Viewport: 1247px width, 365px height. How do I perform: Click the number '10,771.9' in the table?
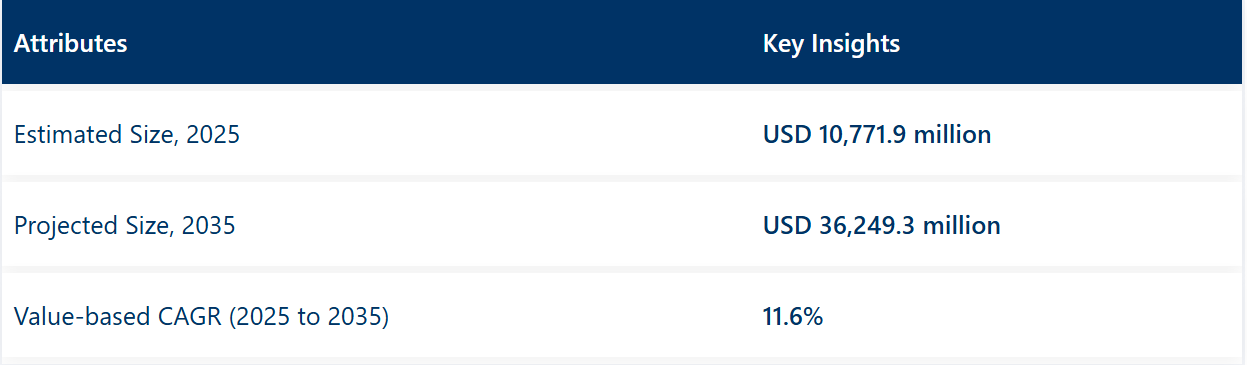coord(861,134)
